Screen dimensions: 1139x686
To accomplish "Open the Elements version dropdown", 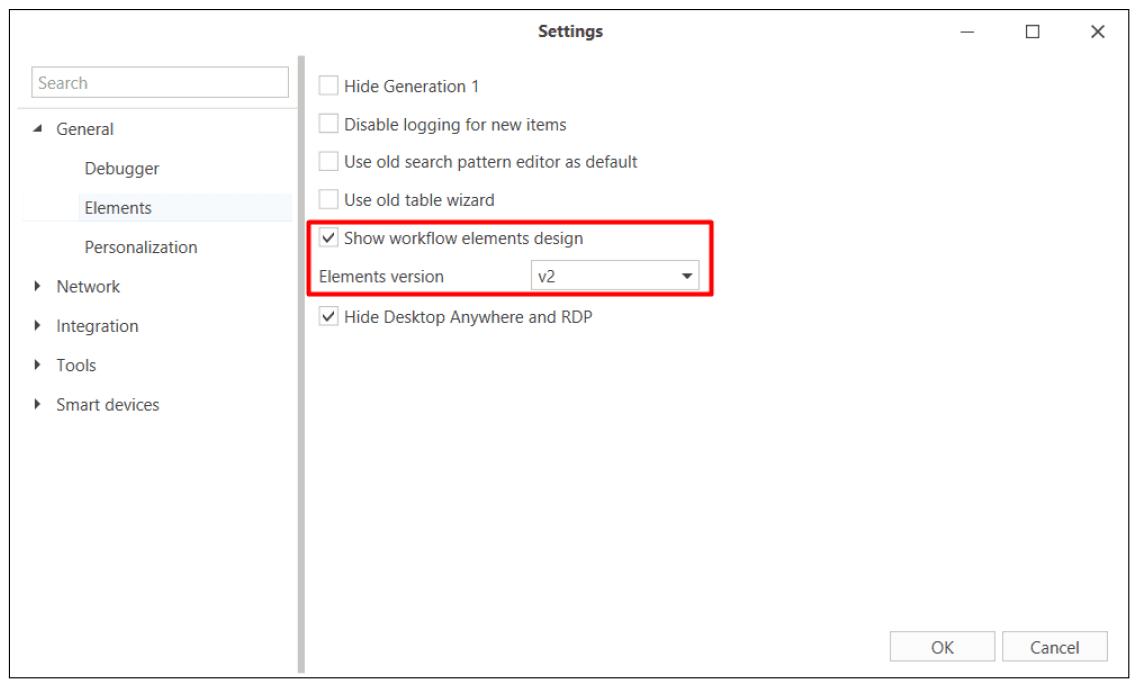I will pos(615,276).
